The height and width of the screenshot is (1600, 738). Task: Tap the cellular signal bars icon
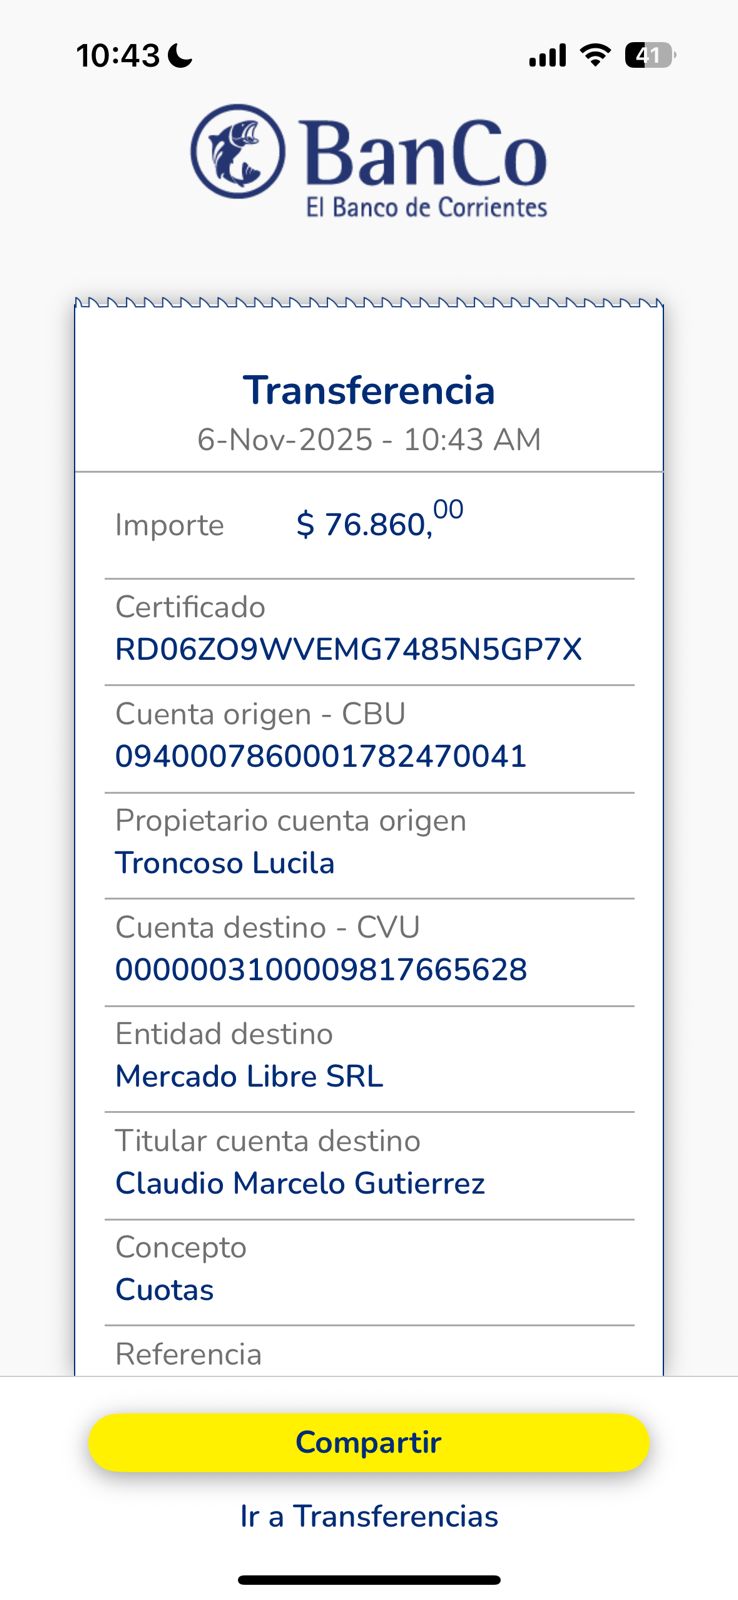[547, 56]
